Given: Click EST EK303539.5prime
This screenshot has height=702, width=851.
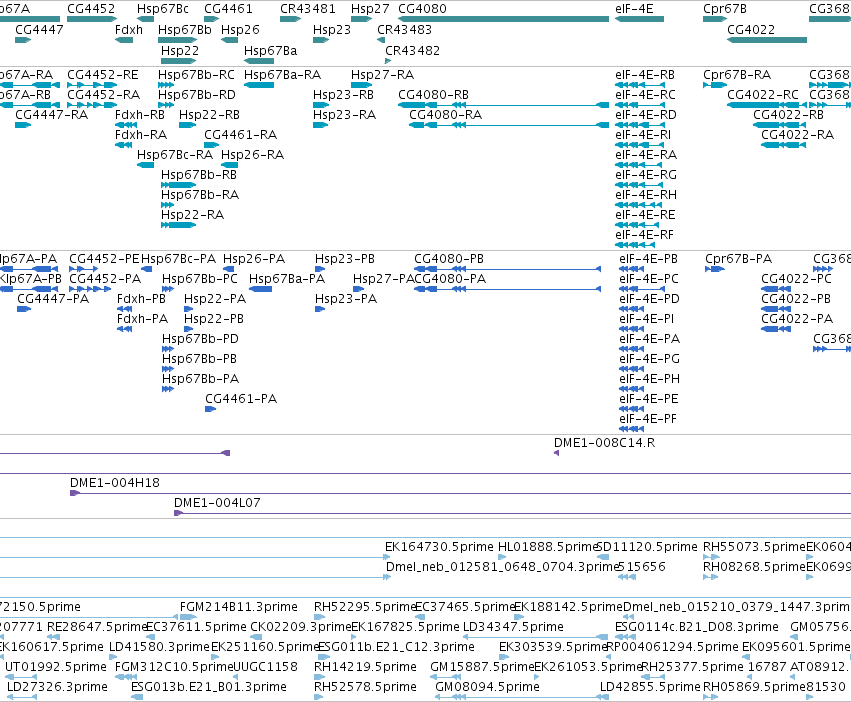Looking at the screenshot, I should (552, 647).
